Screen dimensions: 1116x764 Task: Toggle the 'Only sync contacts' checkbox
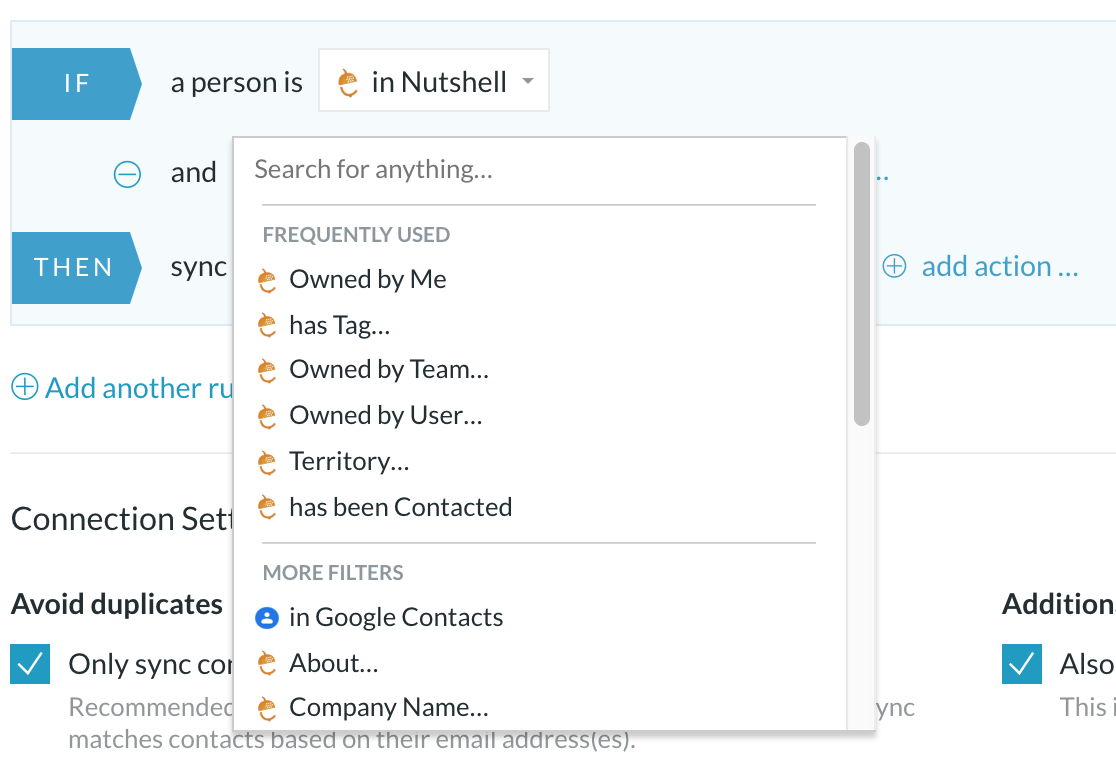coord(30,664)
